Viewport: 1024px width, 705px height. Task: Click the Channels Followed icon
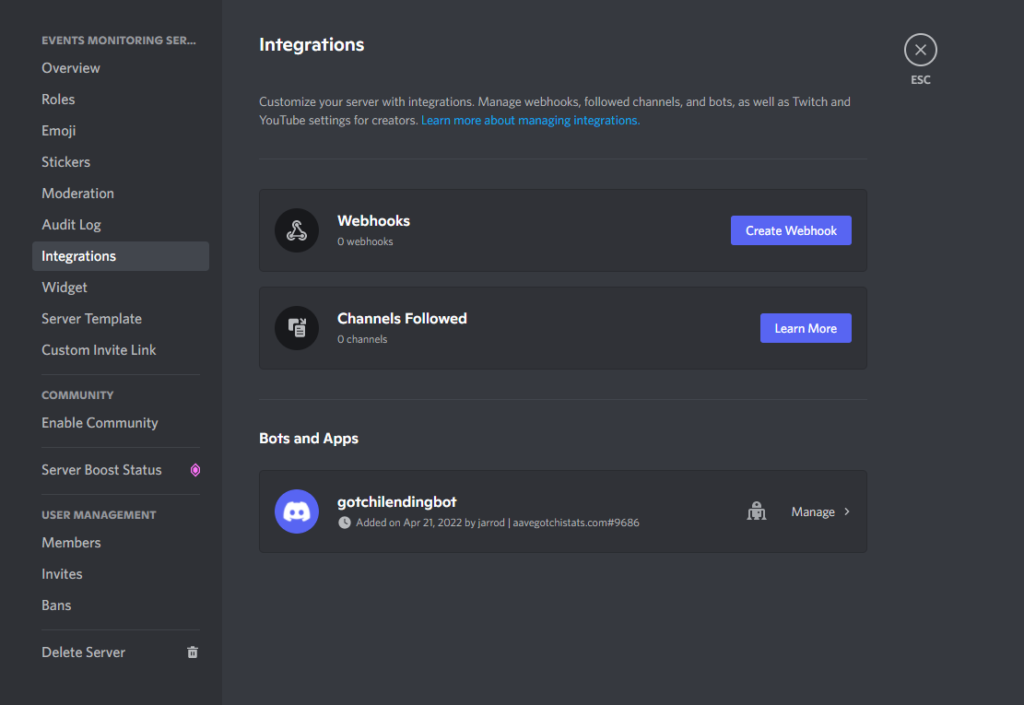pos(296,328)
